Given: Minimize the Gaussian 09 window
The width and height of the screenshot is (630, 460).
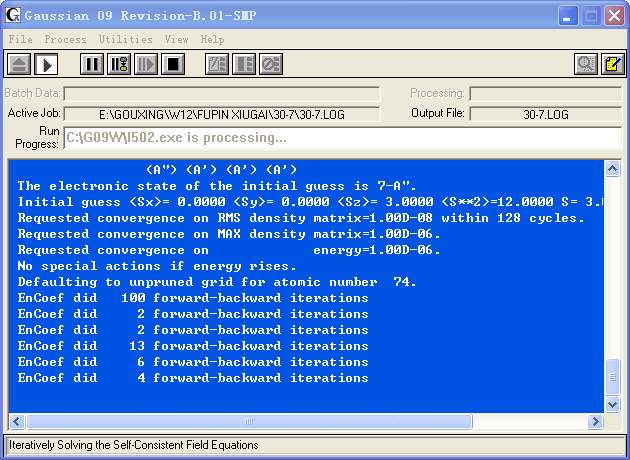Looking at the screenshot, I should click(568, 16).
